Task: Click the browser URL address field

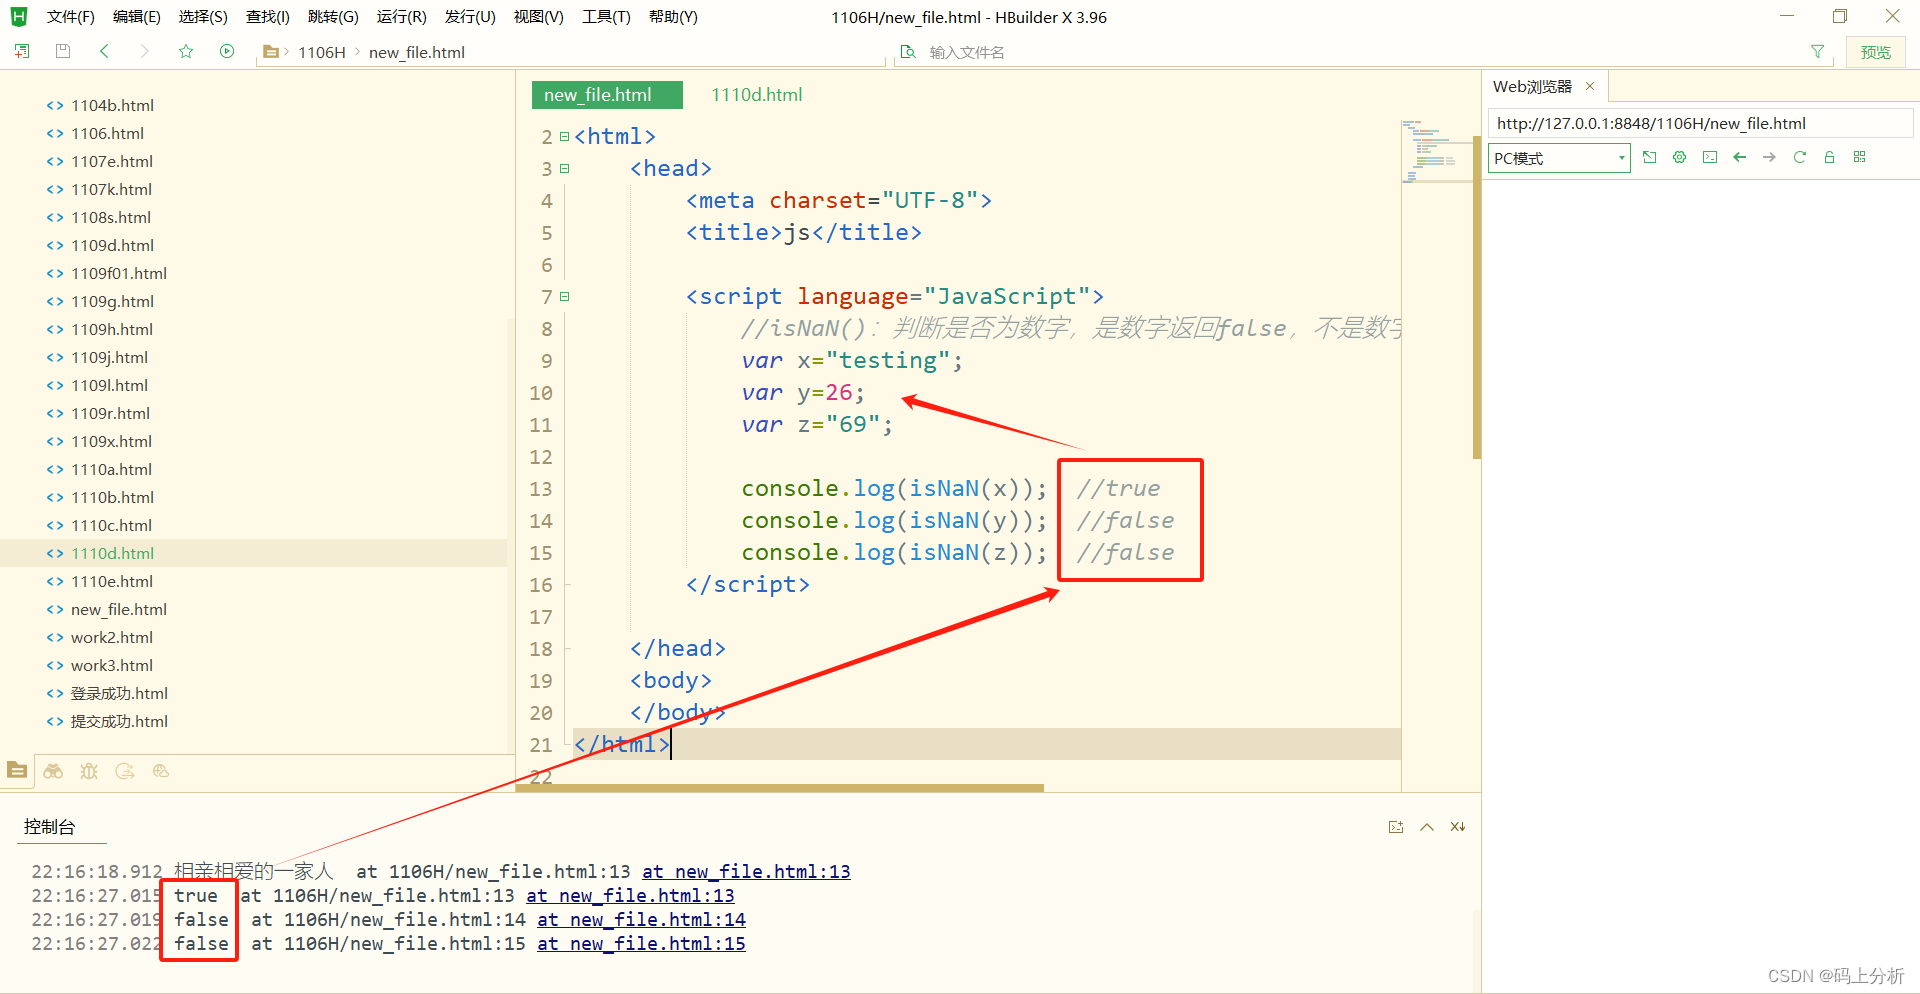Action: point(1700,123)
